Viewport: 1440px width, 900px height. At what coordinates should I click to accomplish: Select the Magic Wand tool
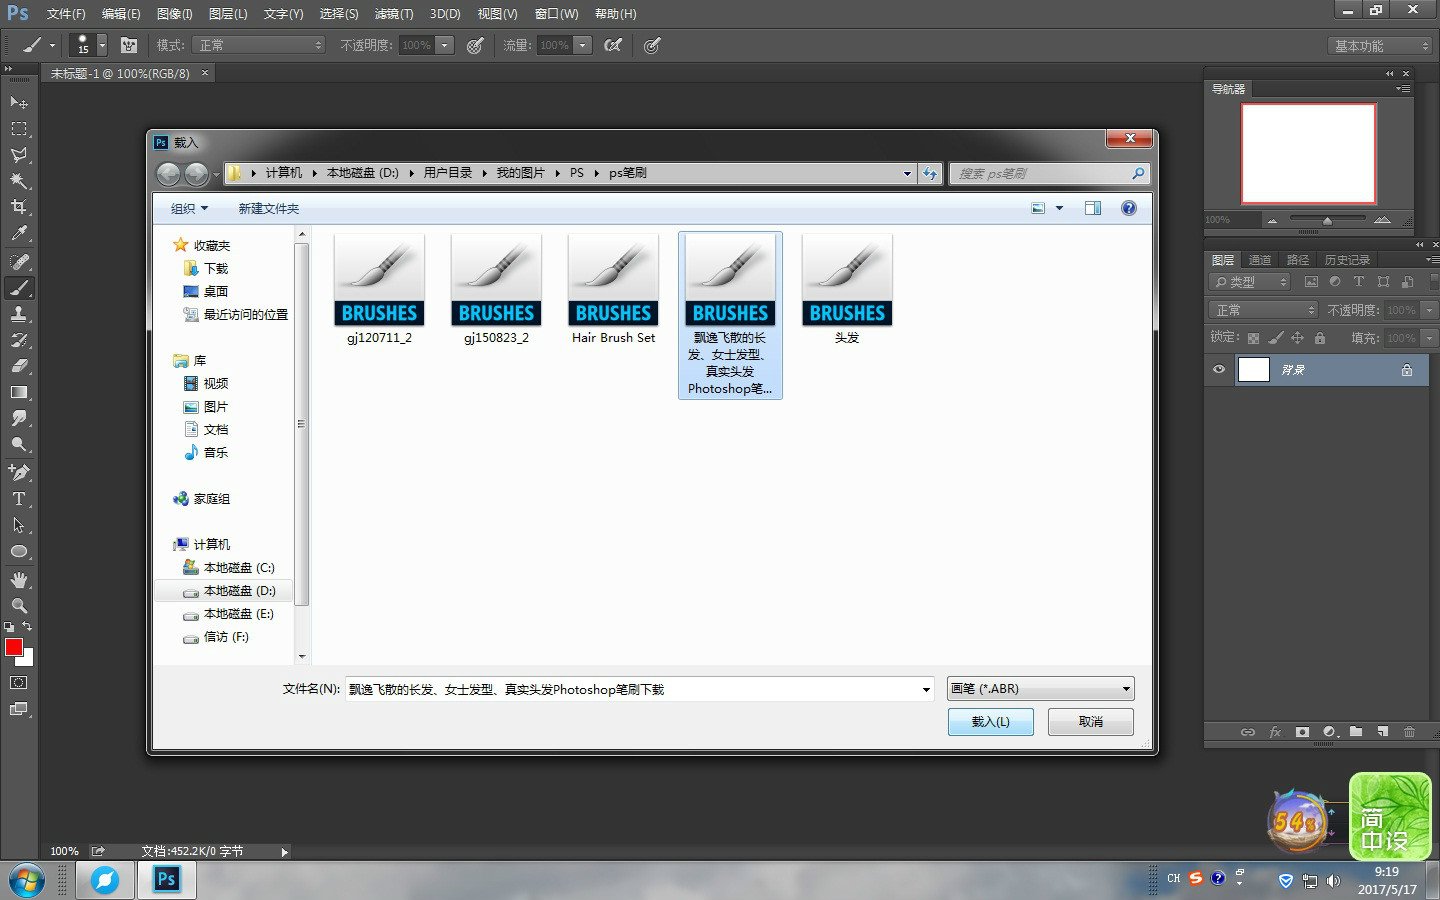19,181
